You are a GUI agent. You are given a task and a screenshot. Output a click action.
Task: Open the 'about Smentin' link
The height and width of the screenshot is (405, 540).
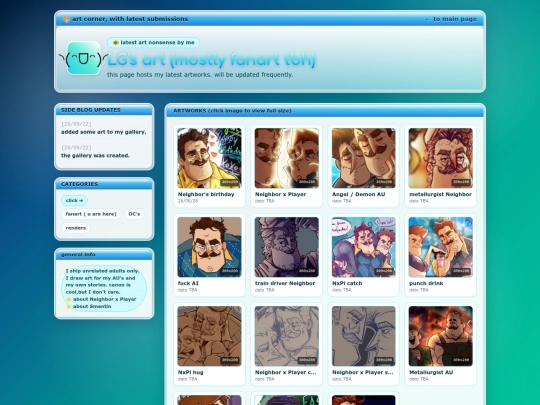point(92,306)
